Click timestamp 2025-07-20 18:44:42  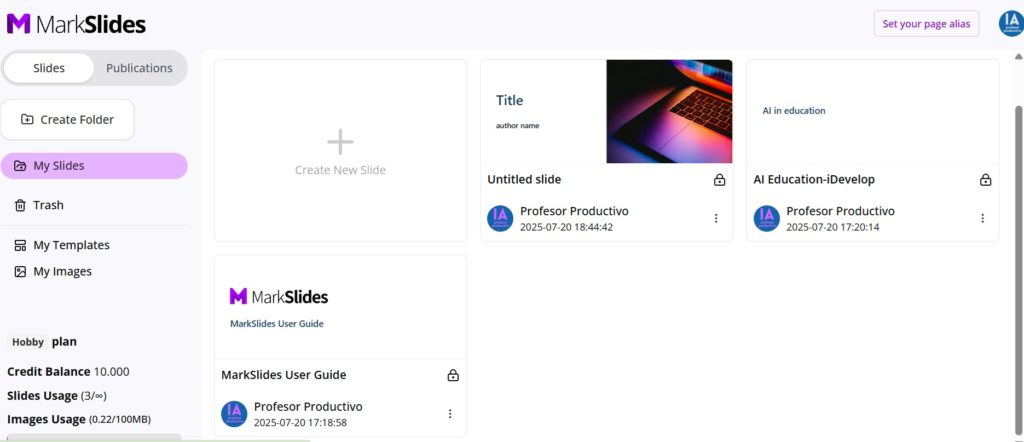tap(566, 227)
